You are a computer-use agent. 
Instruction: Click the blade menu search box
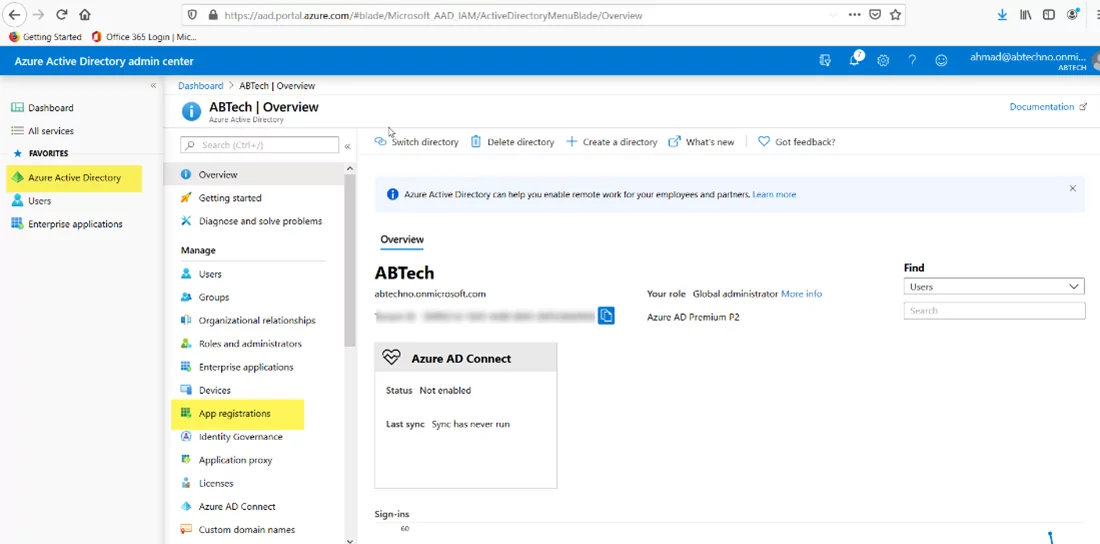pos(260,145)
